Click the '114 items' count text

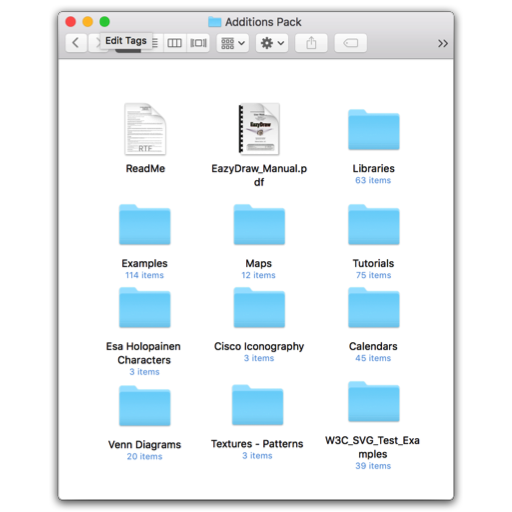[144, 275]
